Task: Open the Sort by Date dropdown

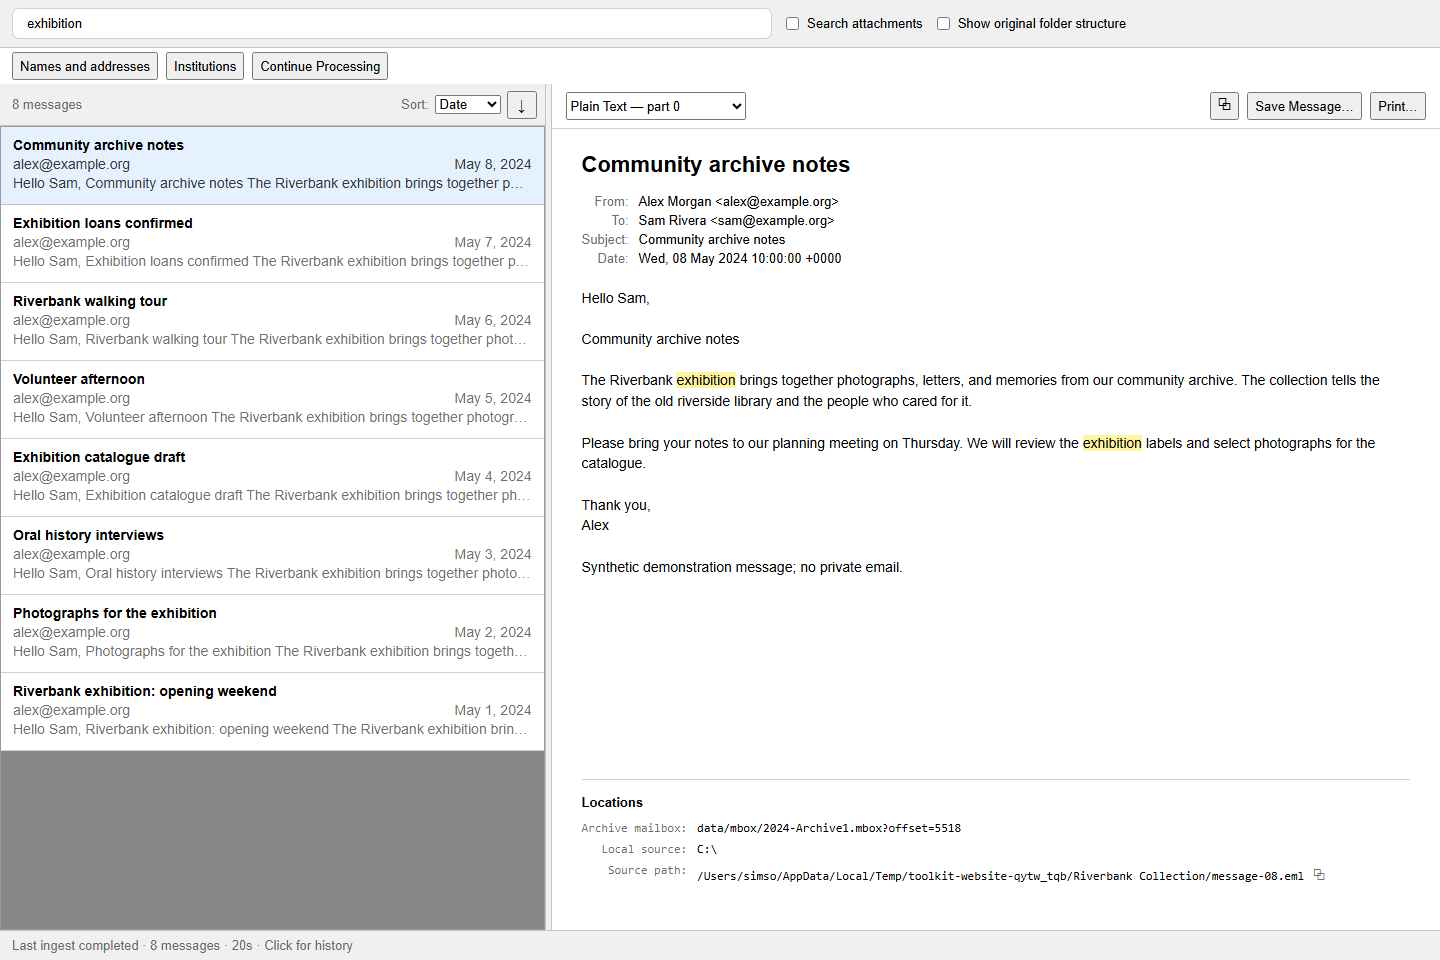Action: pyautogui.click(x=468, y=104)
